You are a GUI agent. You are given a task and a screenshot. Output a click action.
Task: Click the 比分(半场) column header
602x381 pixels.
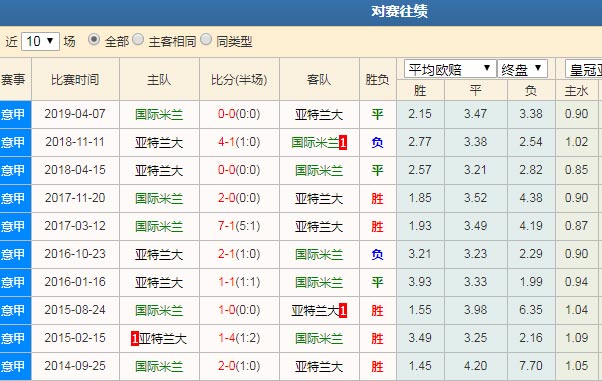click(x=239, y=80)
